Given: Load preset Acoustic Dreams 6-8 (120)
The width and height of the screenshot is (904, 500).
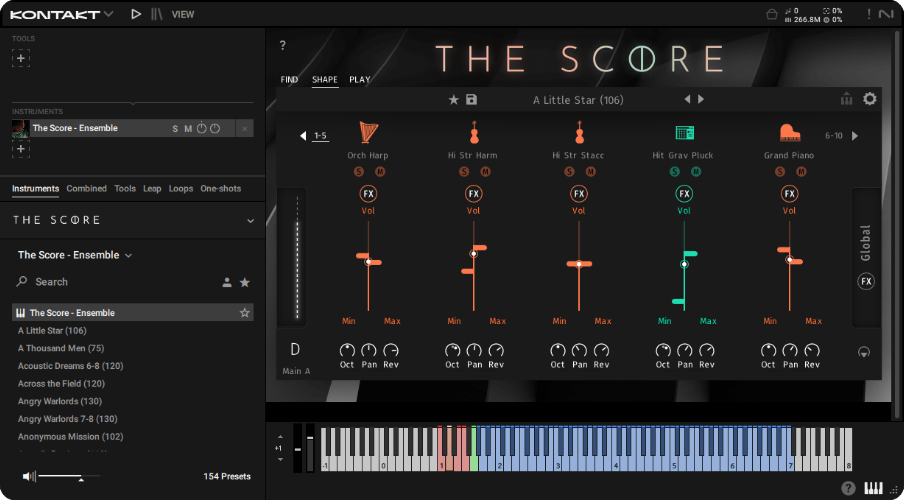Looking at the screenshot, I should point(70,366).
